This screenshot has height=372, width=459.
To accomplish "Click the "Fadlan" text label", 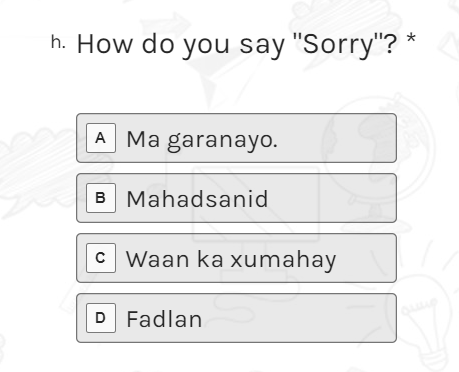I will click(x=164, y=319).
